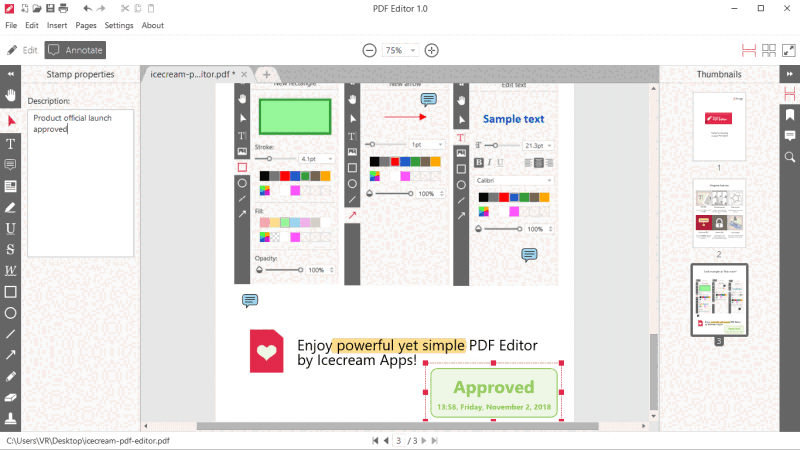Go to last page button
The image size is (800, 450).
[x=435, y=440]
